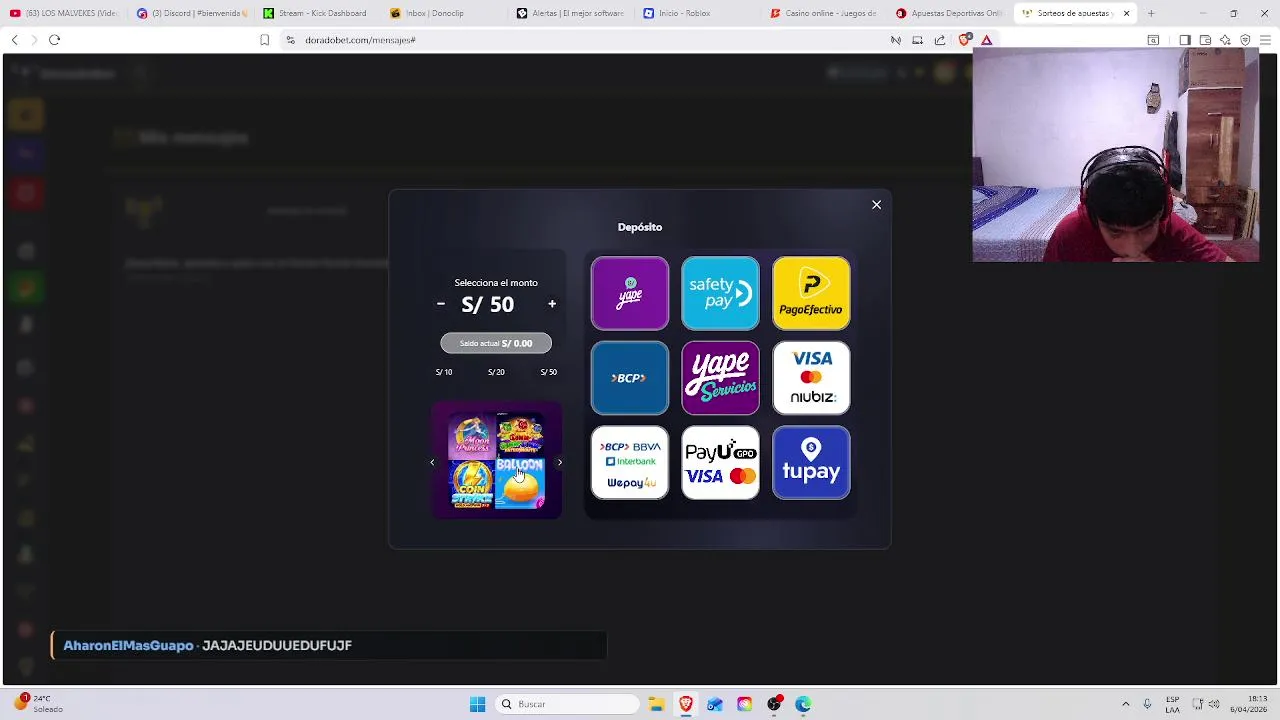
Task: Open the Windows Start menu
Action: (x=477, y=704)
